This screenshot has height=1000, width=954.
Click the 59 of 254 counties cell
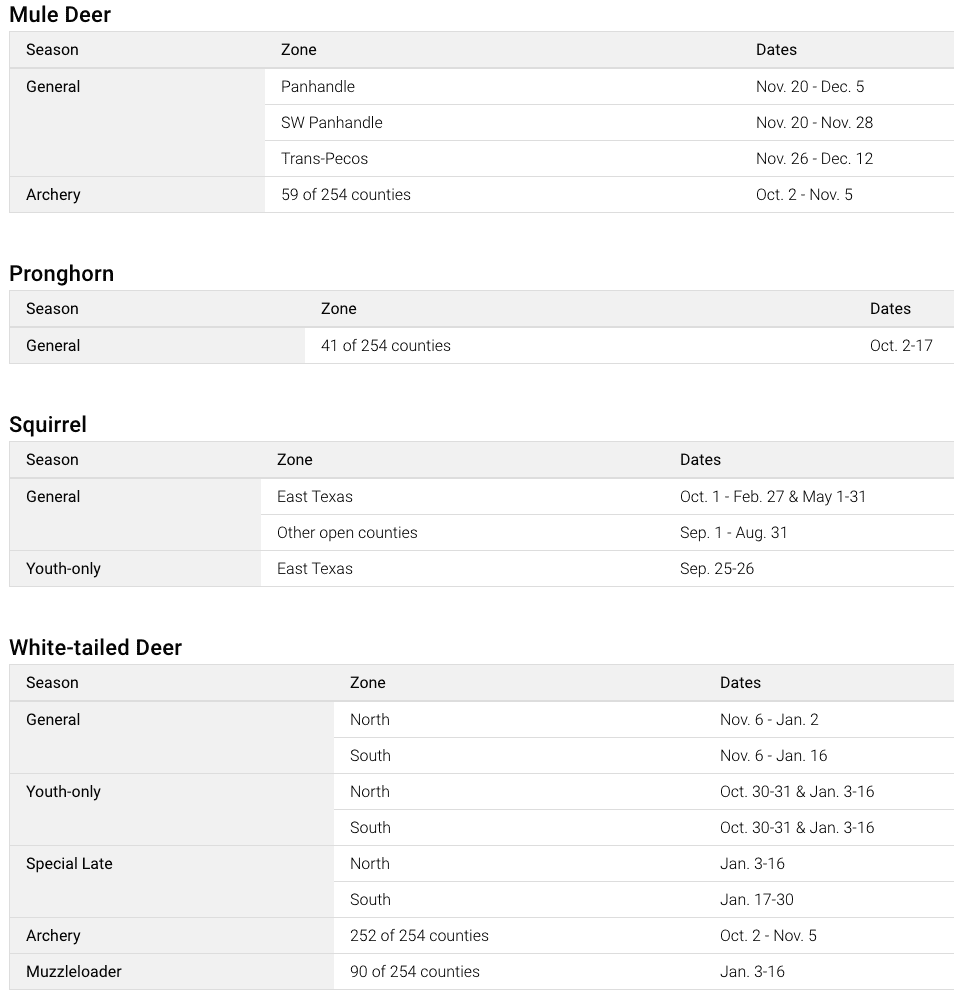point(346,195)
